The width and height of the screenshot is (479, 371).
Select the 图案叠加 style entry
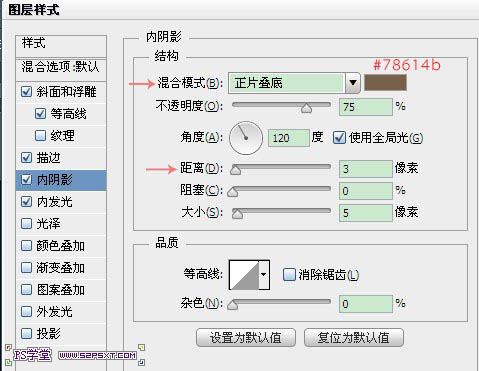click(60, 289)
